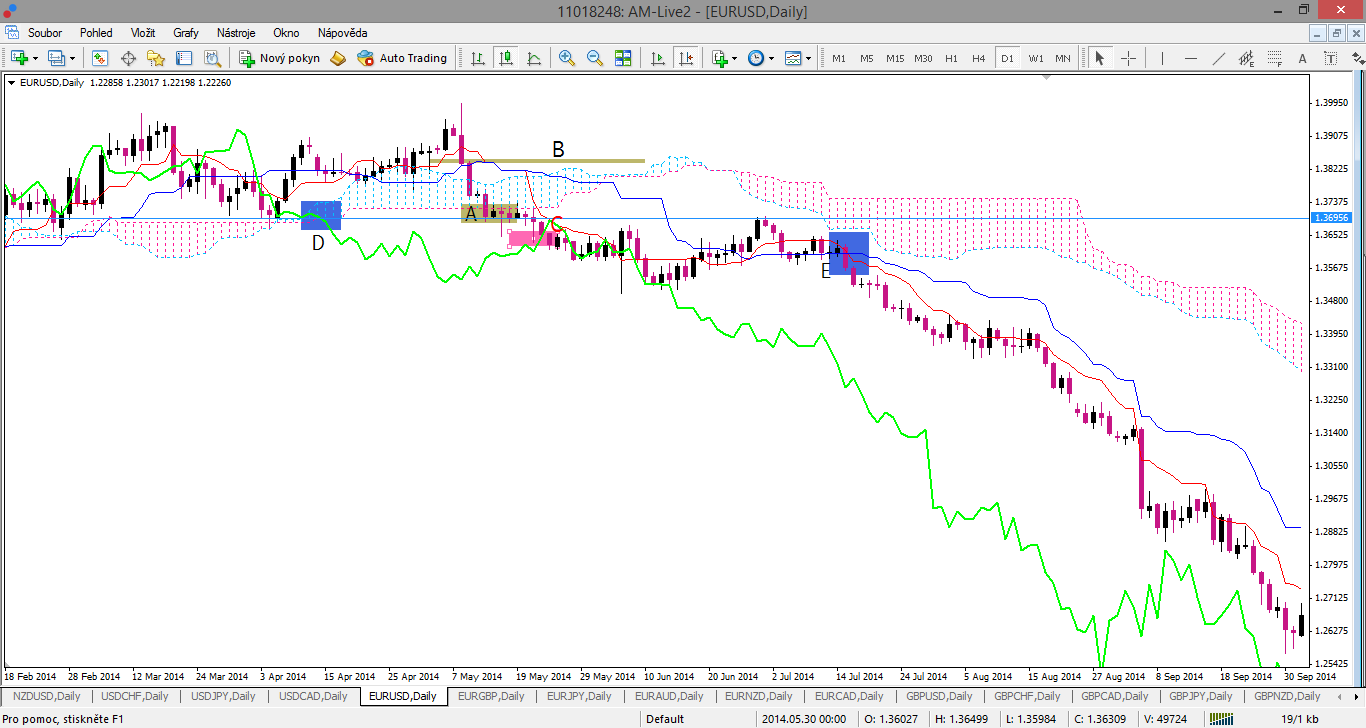Open the Soubor menu
The image size is (1366, 728).
(x=45, y=33)
